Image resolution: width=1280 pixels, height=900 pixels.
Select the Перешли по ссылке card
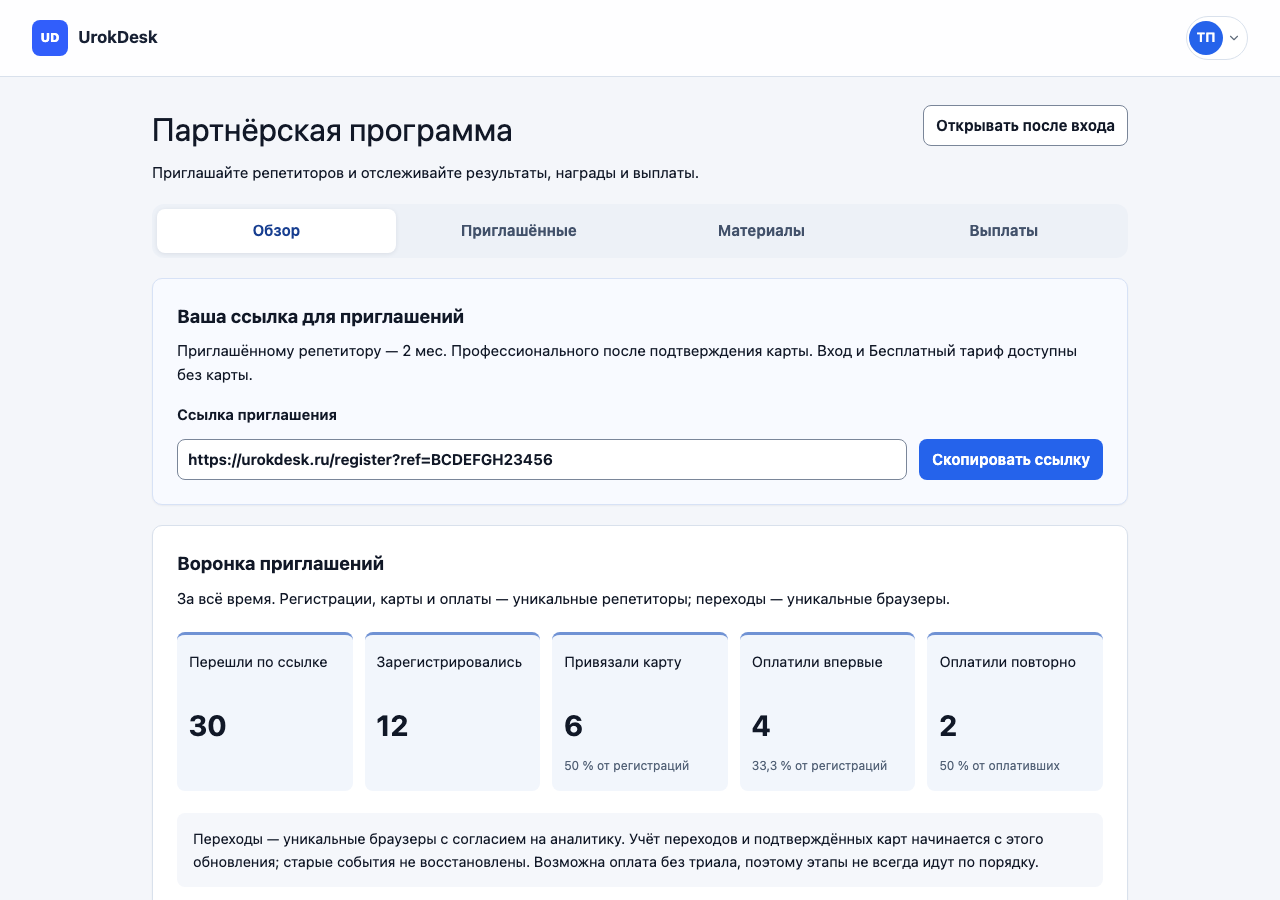pos(265,711)
